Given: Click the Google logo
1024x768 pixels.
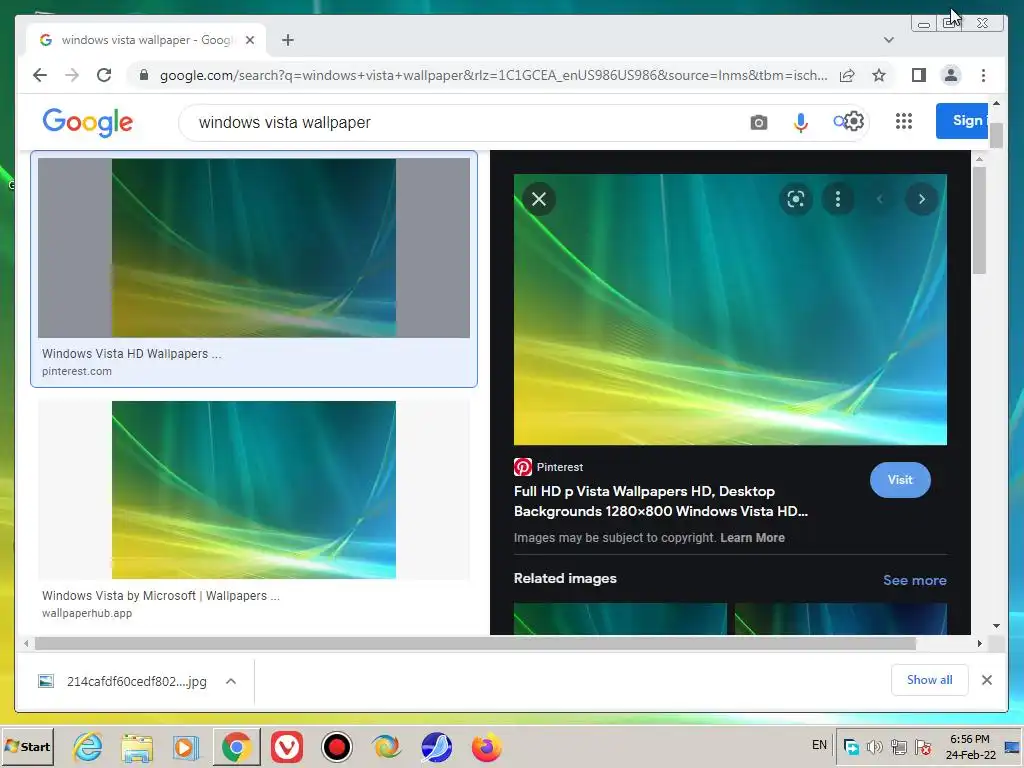Looking at the screenshot, I should coord(88,123).
